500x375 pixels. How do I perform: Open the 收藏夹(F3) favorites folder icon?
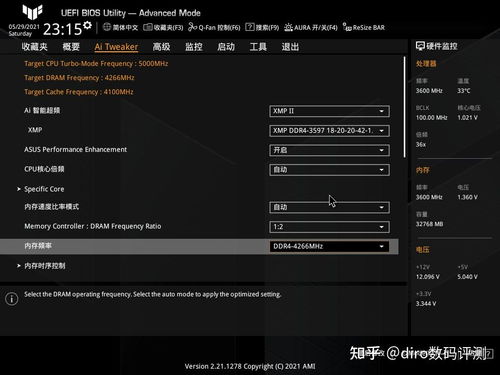(148, 27)
